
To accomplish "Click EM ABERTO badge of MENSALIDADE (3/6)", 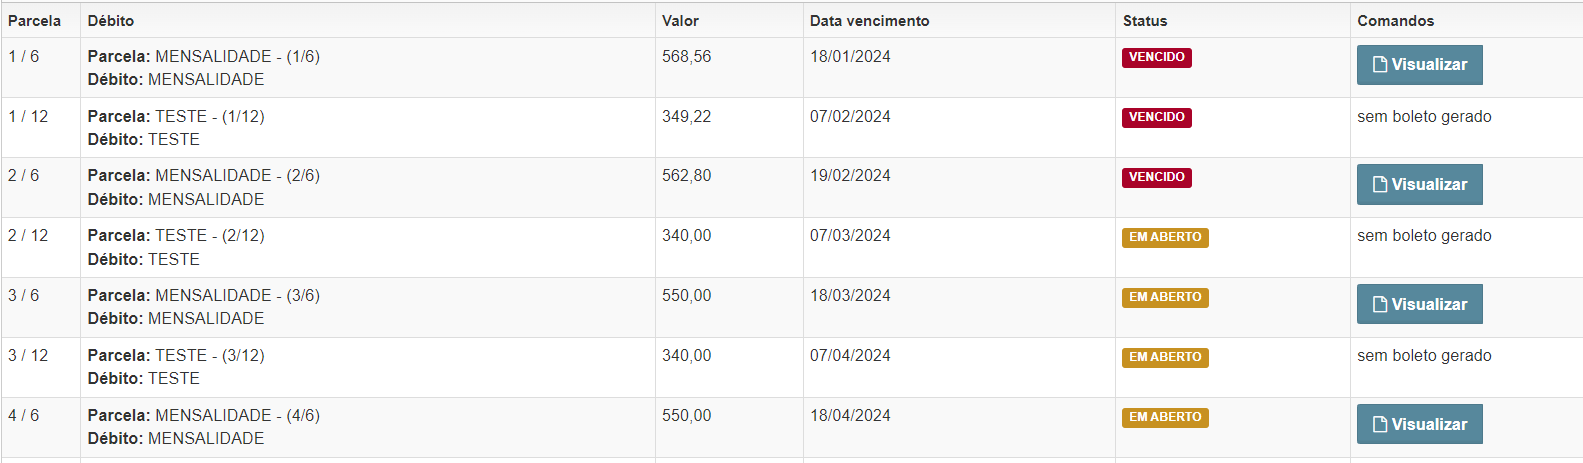I will pyautogui.click(x=1165, y=298).
